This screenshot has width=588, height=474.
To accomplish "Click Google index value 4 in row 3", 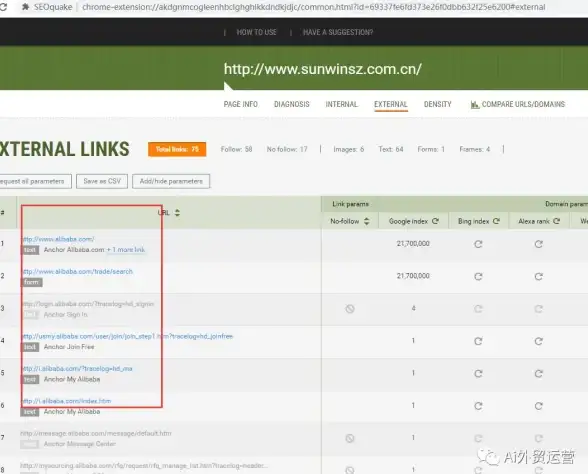I will click(x=413, y=308).
